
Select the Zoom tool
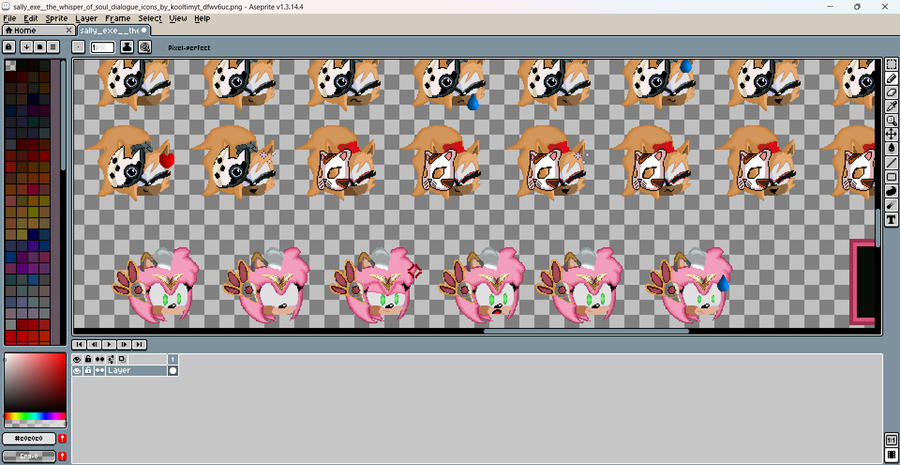pyautogui.click(x=891, y=121)
